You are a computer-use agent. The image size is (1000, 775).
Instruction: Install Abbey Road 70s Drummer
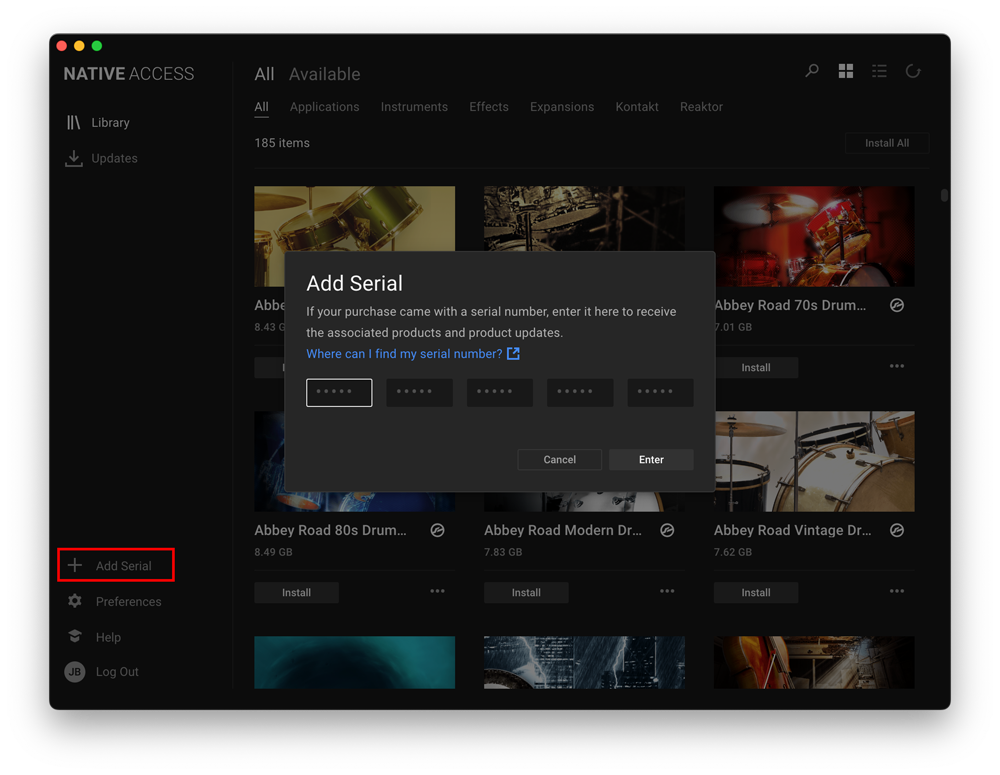(756, 367)
